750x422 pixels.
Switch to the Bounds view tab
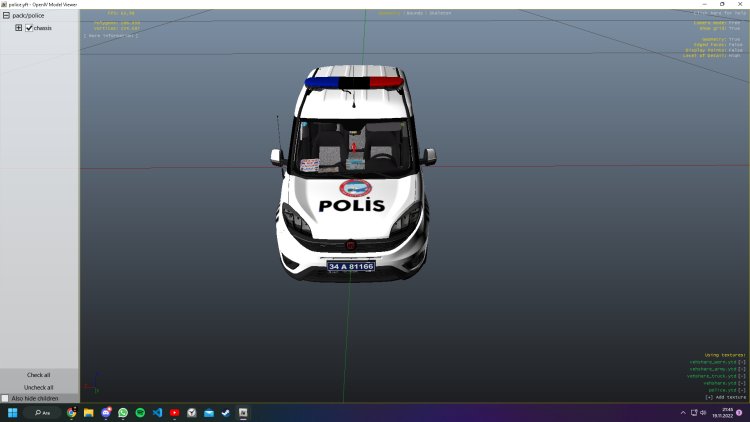pyautogui.click(x=415, y=13)
